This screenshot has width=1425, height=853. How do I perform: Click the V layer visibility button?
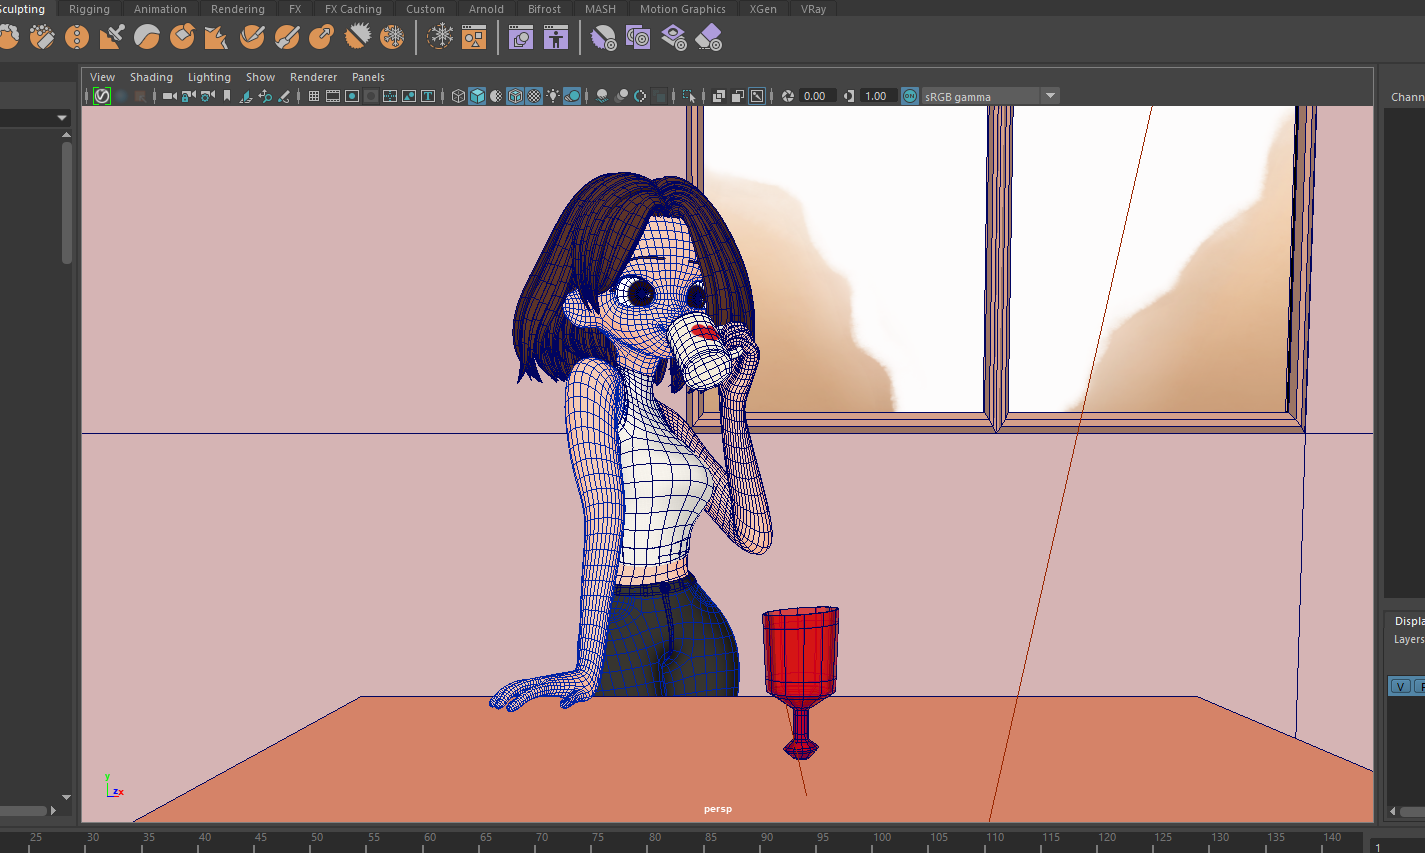(1400, 686)
